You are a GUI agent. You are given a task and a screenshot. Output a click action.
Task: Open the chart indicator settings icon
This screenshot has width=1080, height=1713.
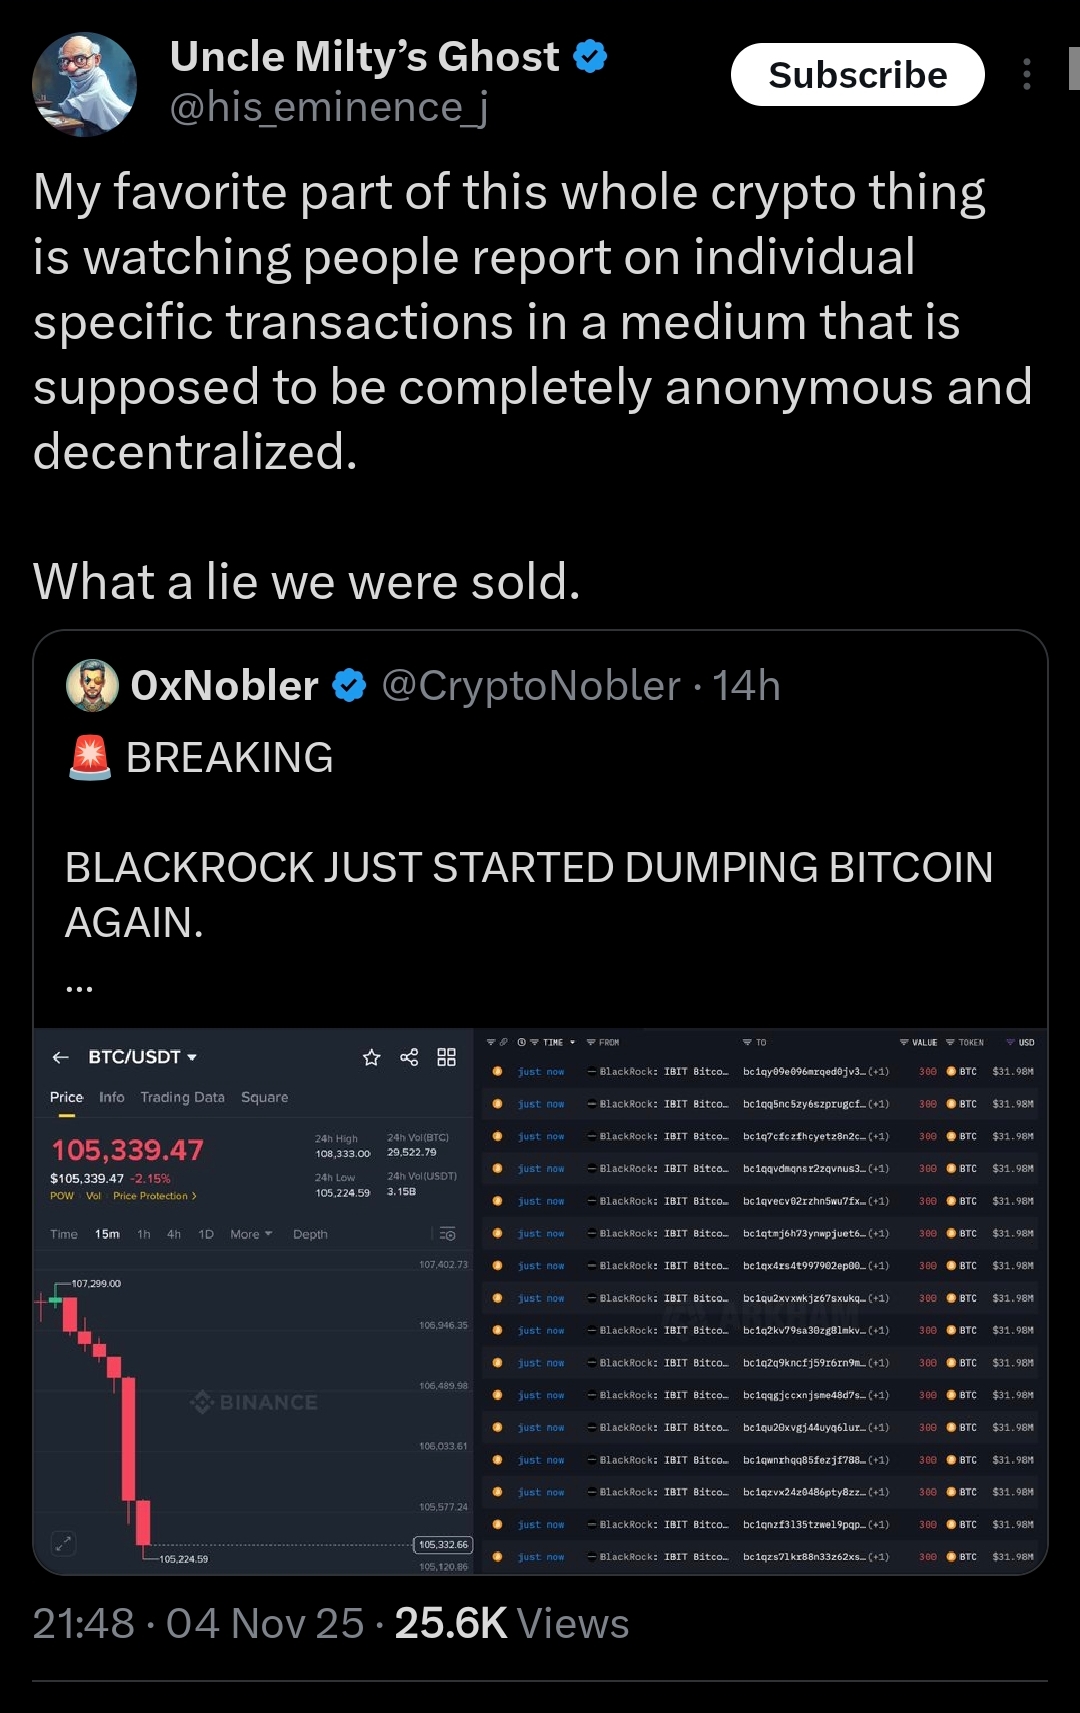(447, 1234)
